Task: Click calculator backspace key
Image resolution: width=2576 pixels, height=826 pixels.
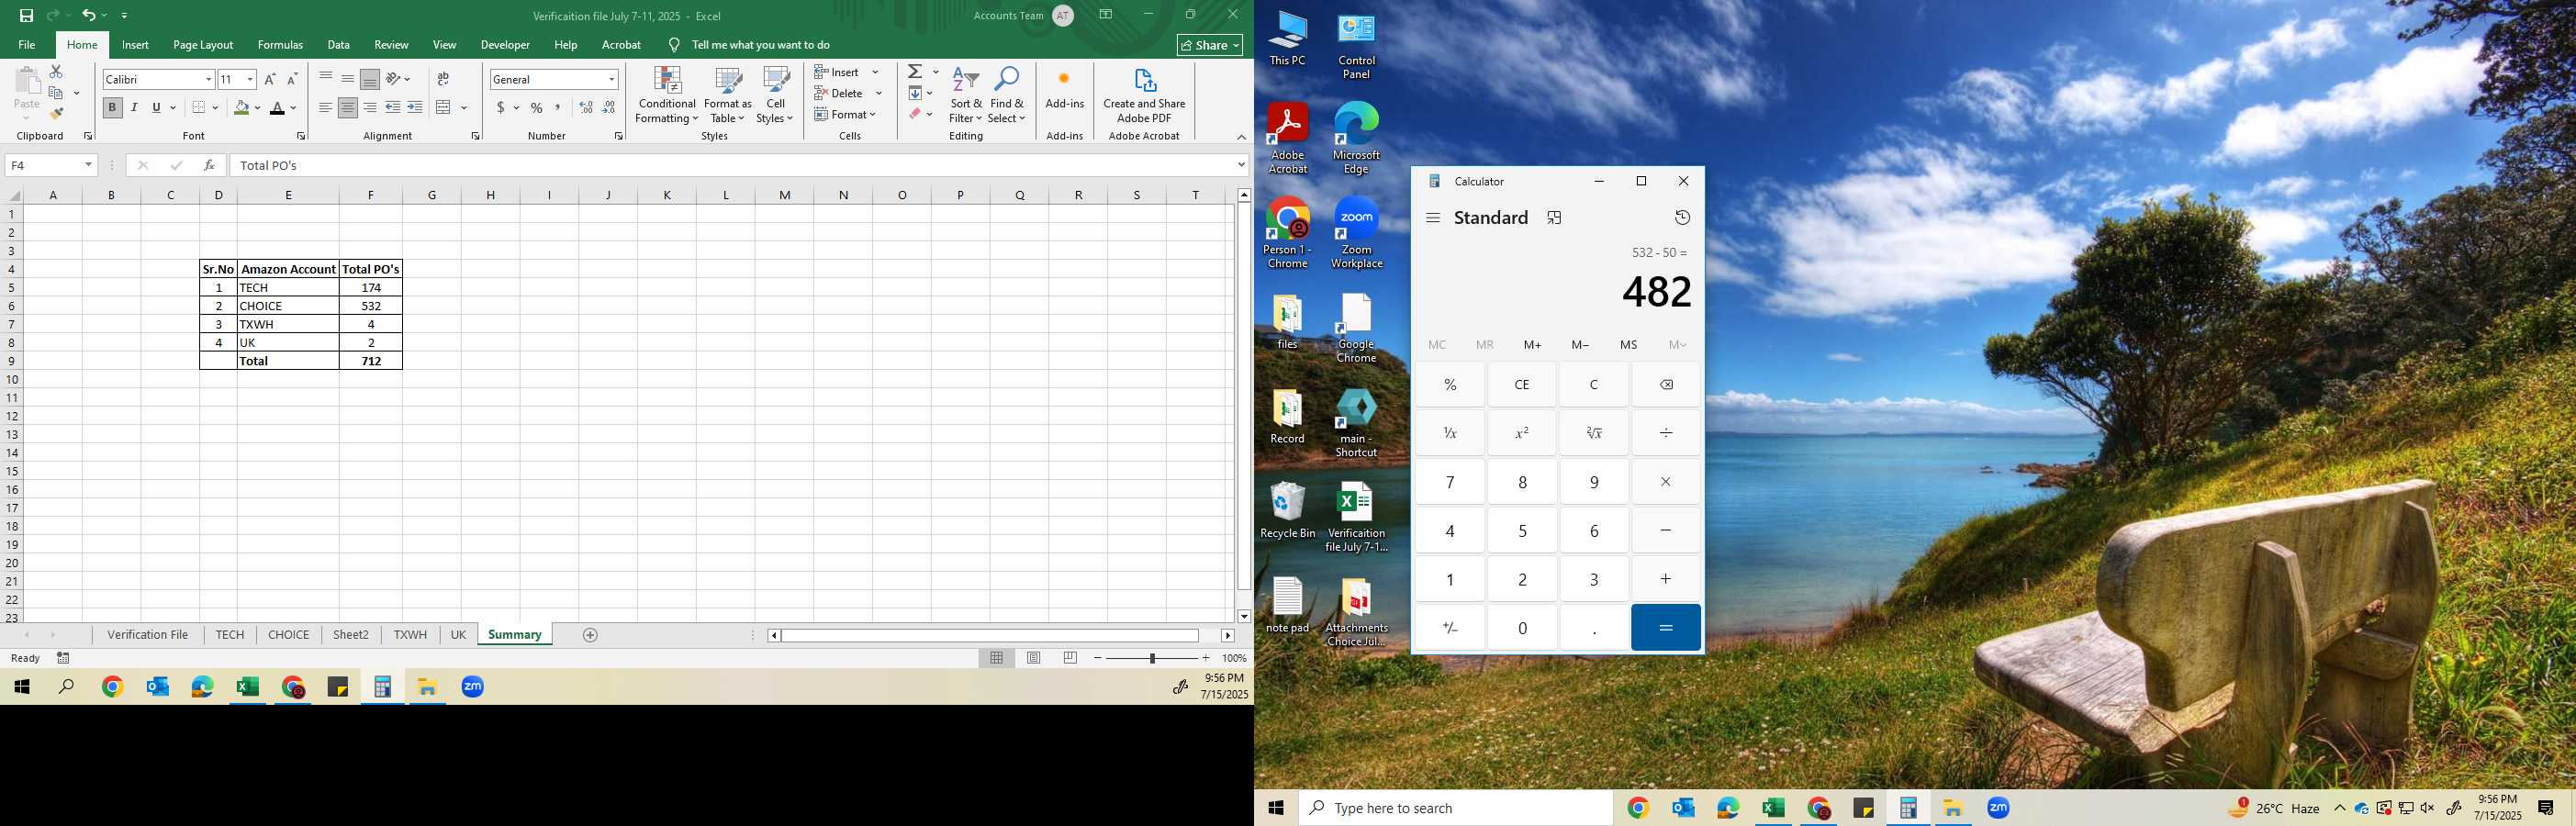Action: (1666, 385)
